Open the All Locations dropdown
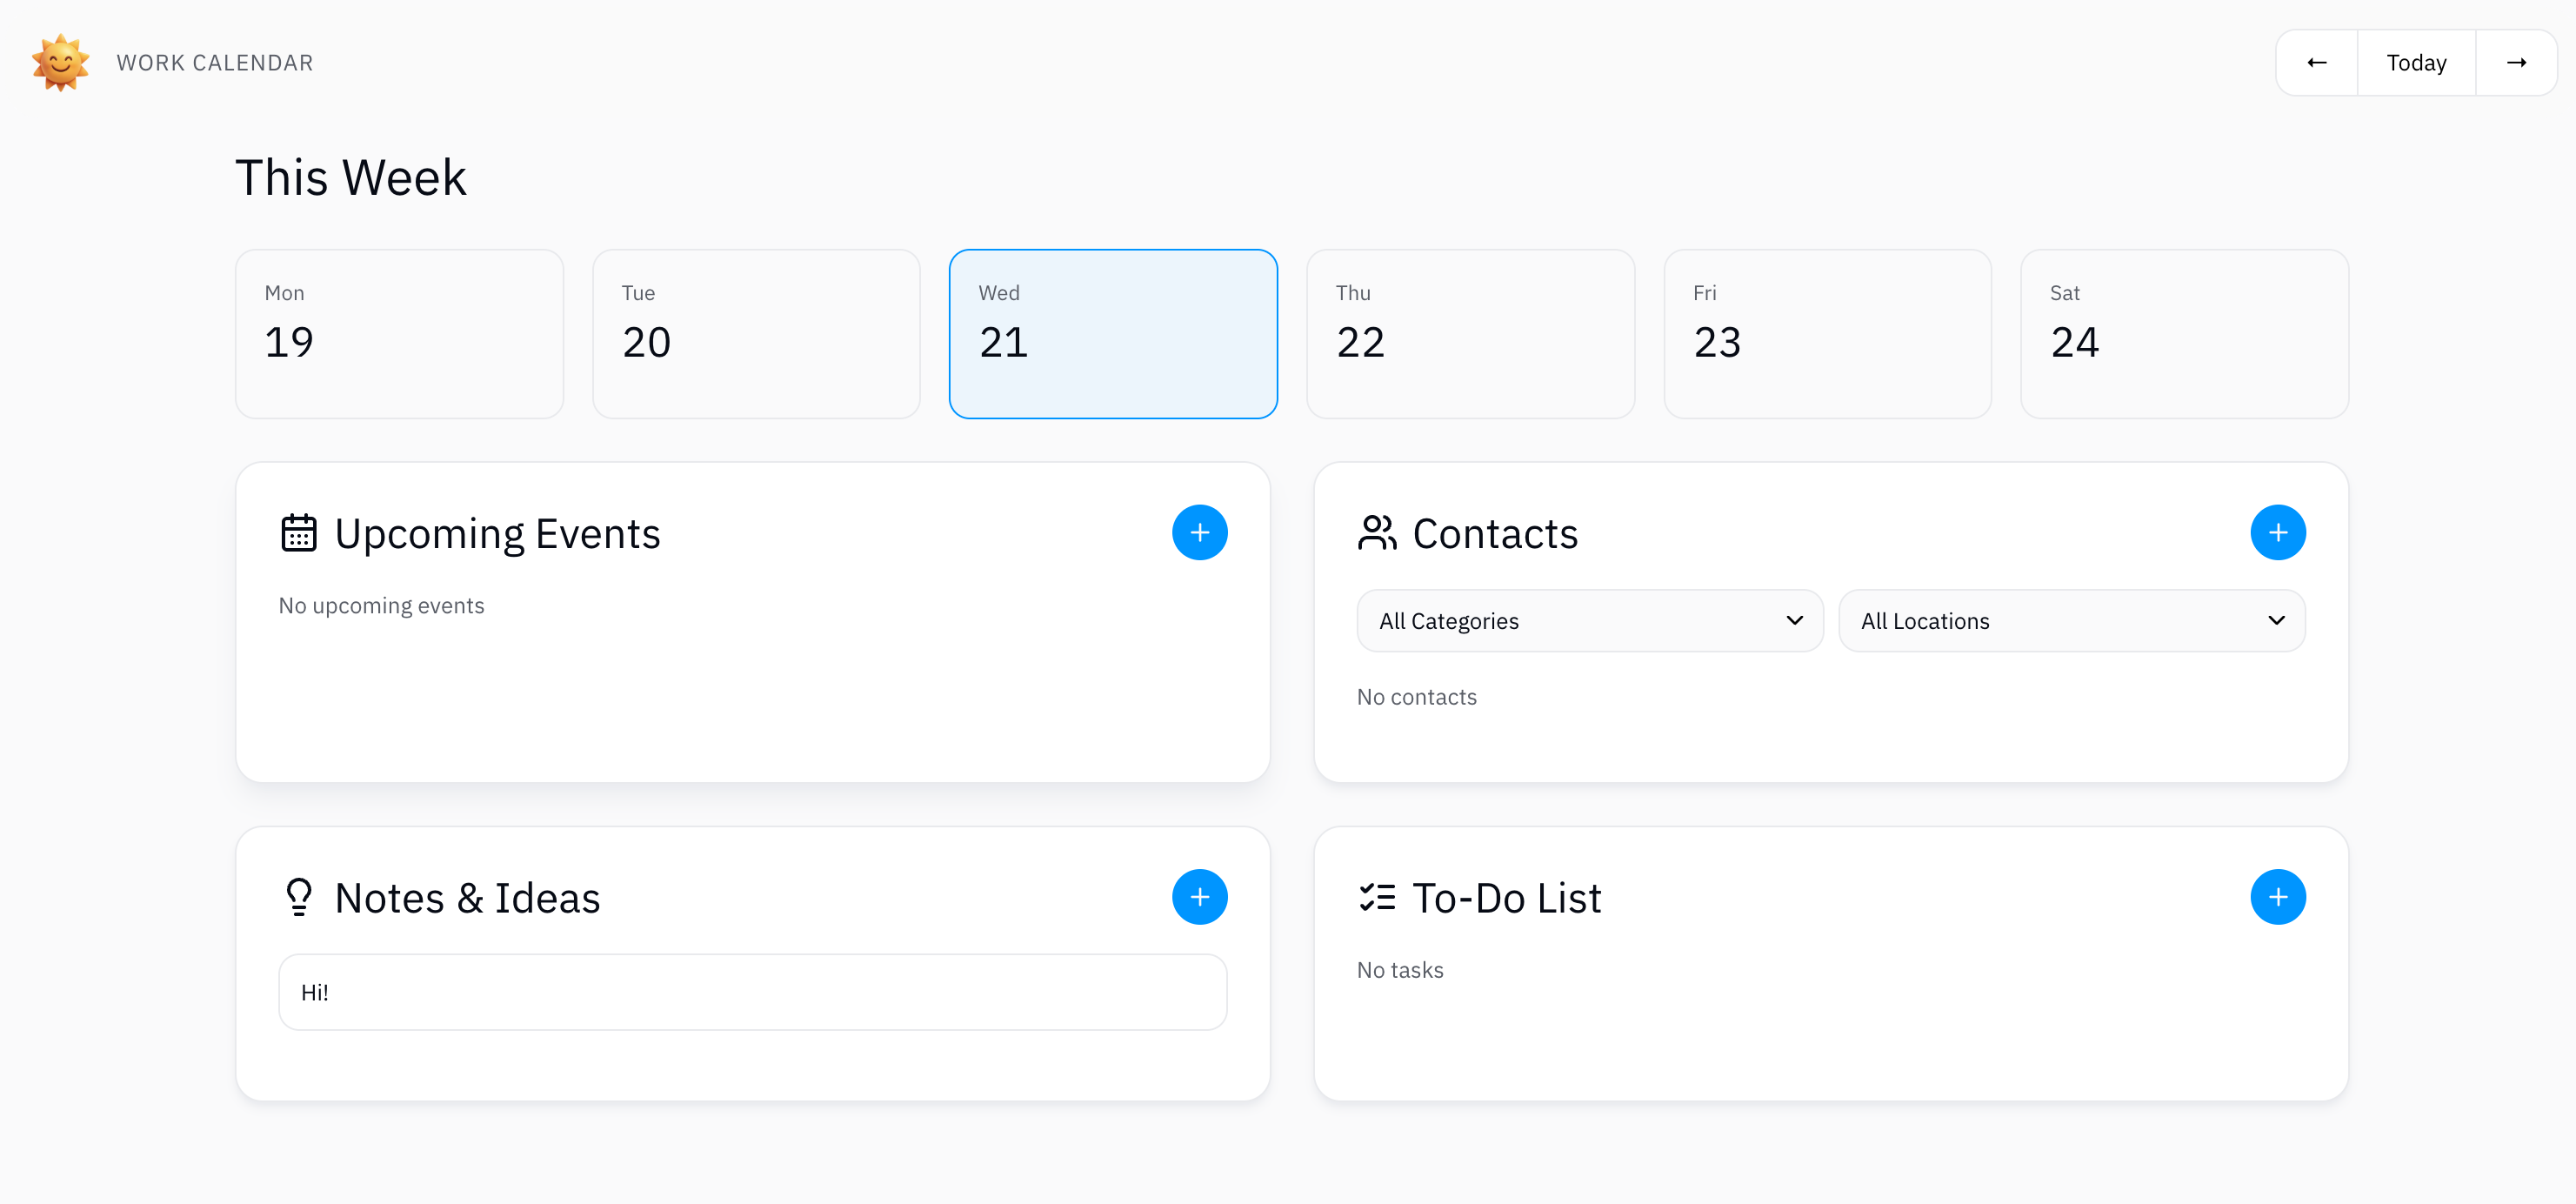The image size is (2576, 1204). coord(2071,620)
